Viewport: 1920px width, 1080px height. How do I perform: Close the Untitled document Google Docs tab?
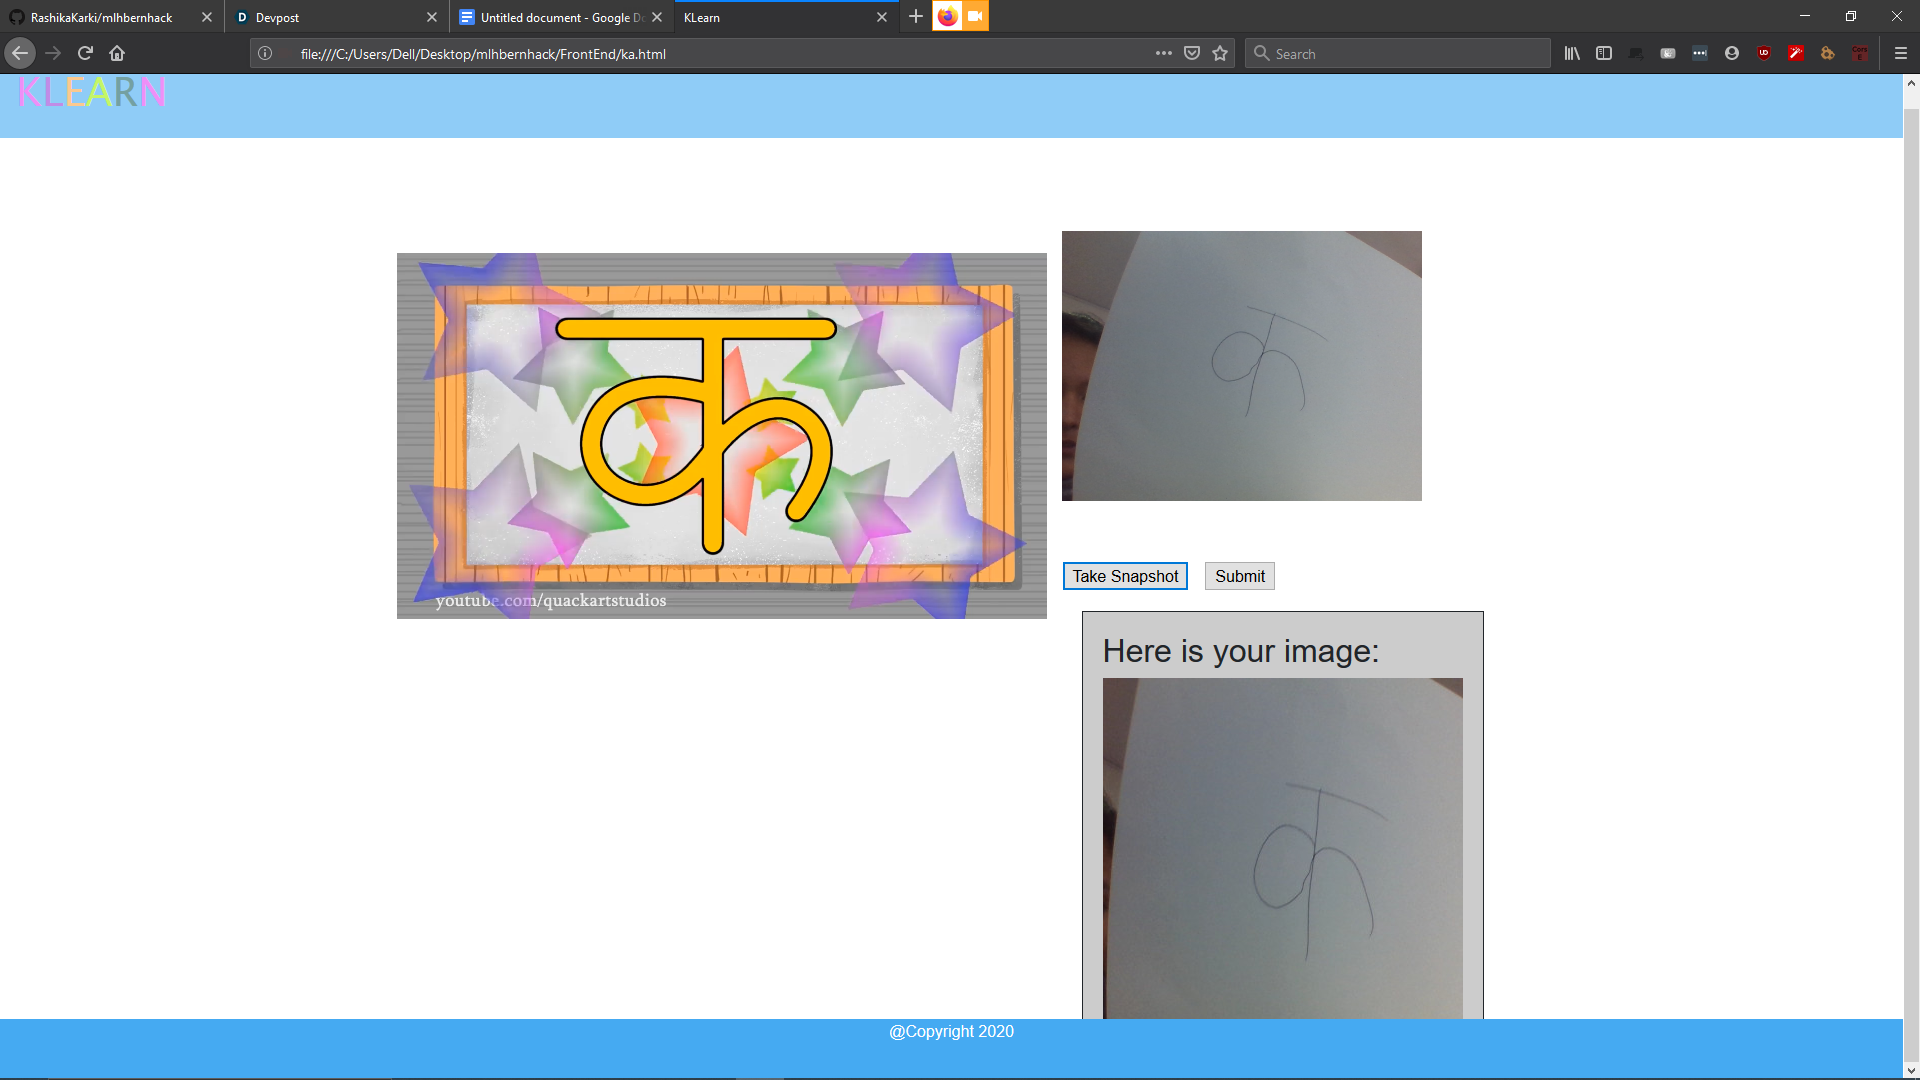pos(657,17)
